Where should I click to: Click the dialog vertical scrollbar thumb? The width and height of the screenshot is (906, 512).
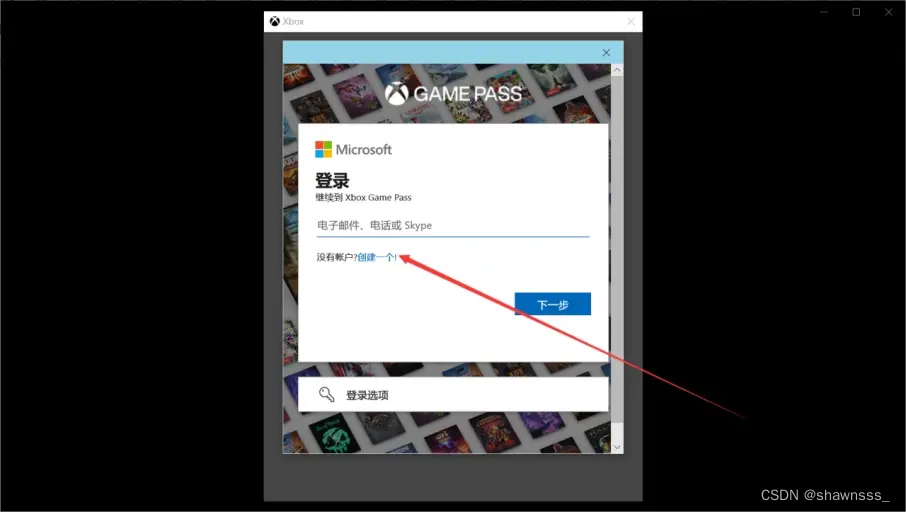click(617, 249)
